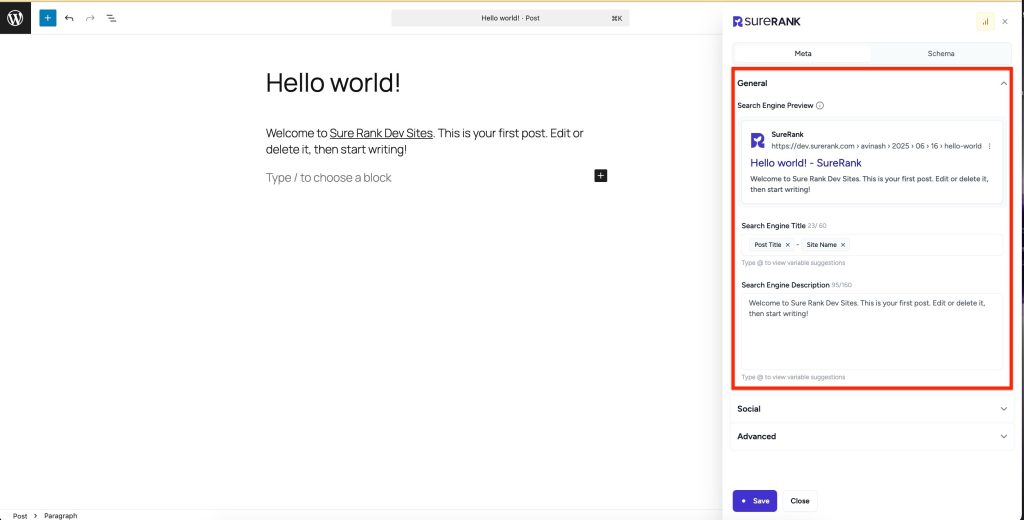Image resolution: width=1024 pixels, height=520 pixels.
Task: Remove the Post Title variable tag
Action: (788, 245)
